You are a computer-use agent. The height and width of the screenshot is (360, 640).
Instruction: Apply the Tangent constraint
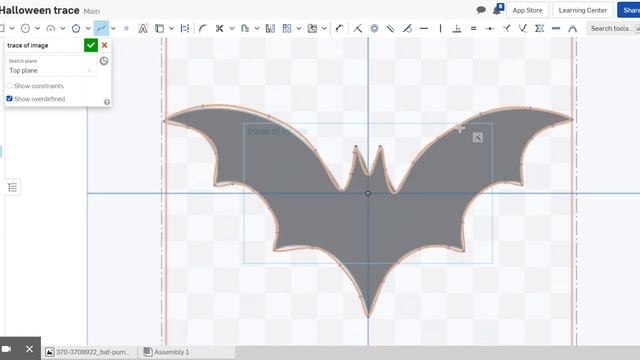coord(407,28)
